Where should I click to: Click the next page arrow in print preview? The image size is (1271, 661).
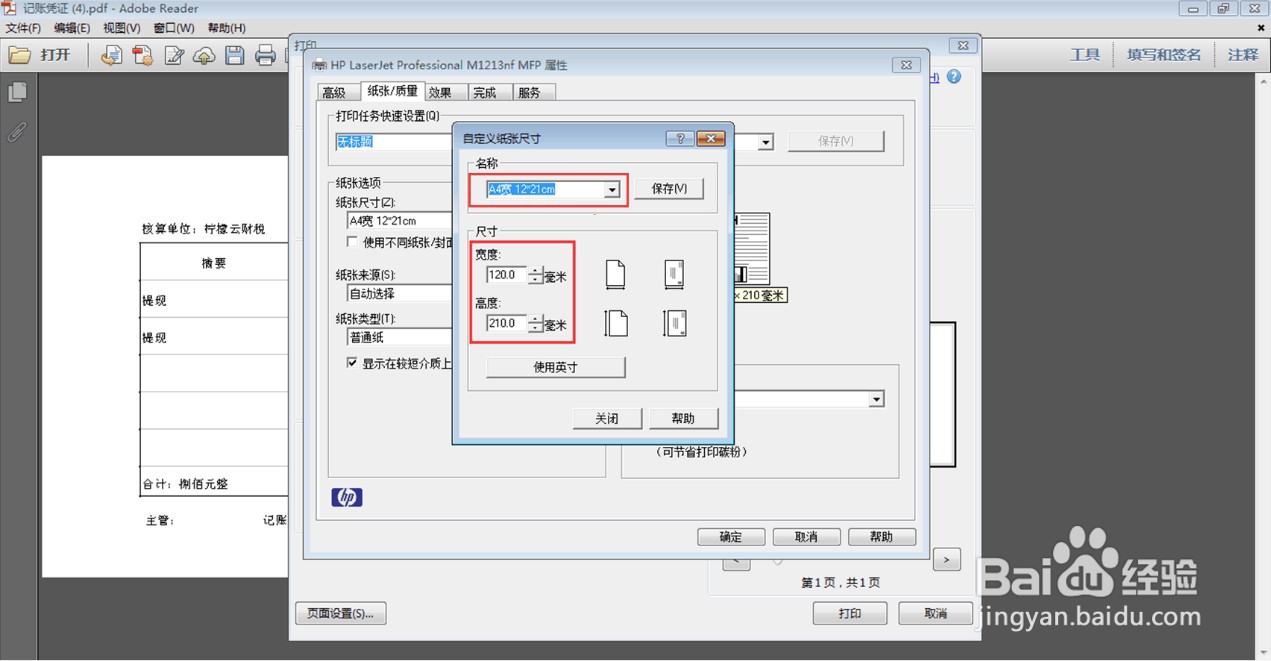click(947, 559)
